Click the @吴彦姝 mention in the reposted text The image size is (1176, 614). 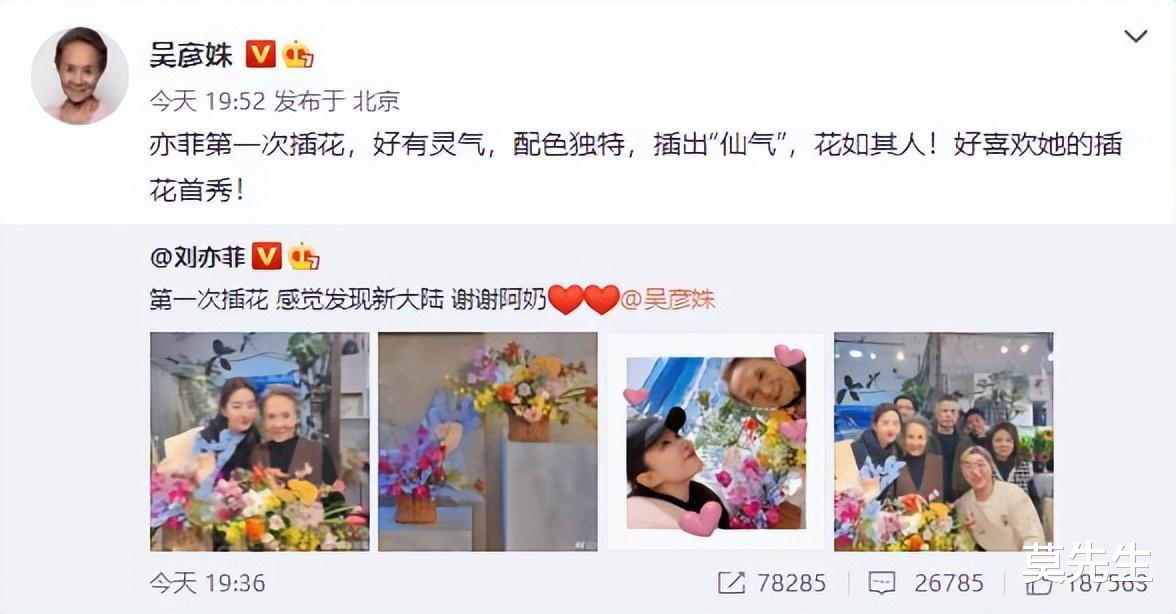tap(668, 299)
